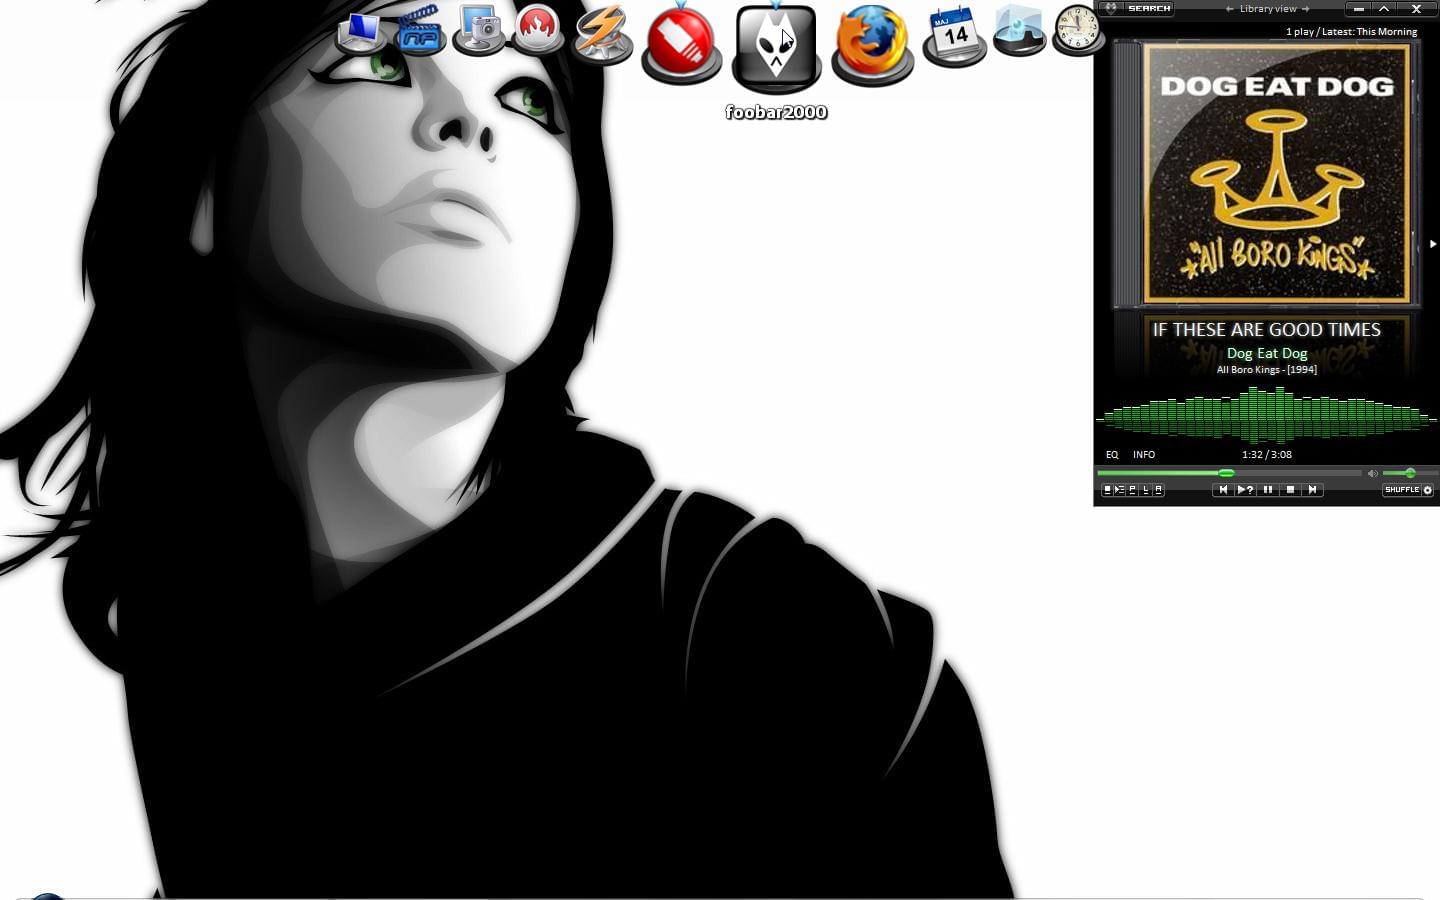Open the calendar dock icon showing 14

click(954, 36)
